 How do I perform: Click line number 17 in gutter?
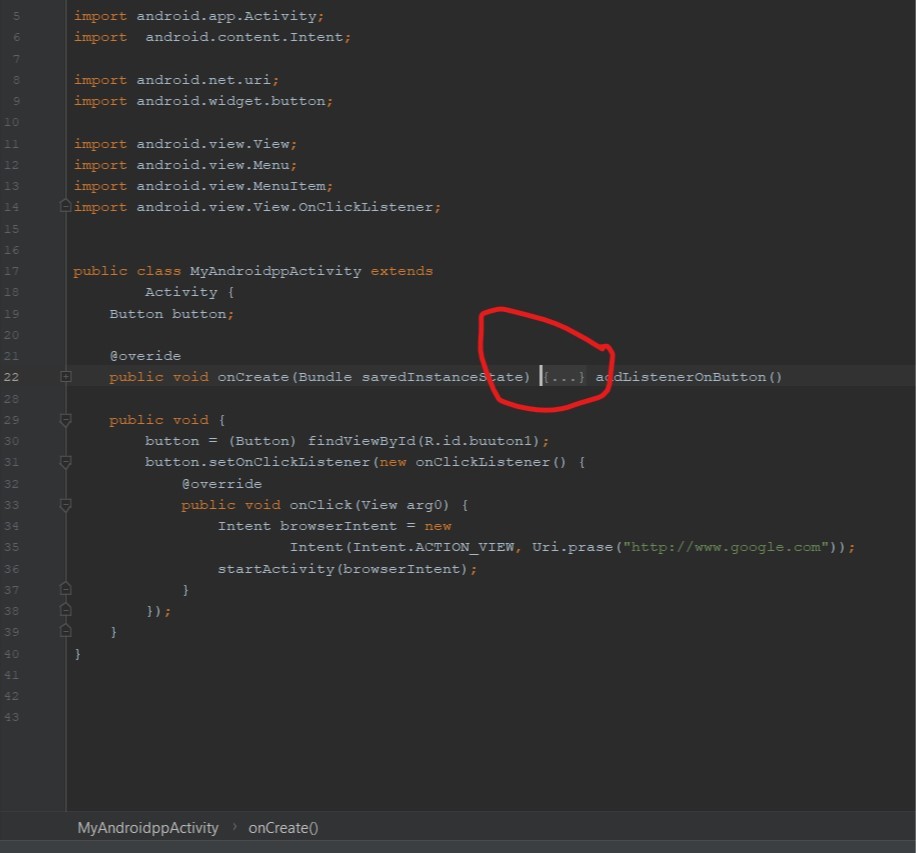pos(12,271)
